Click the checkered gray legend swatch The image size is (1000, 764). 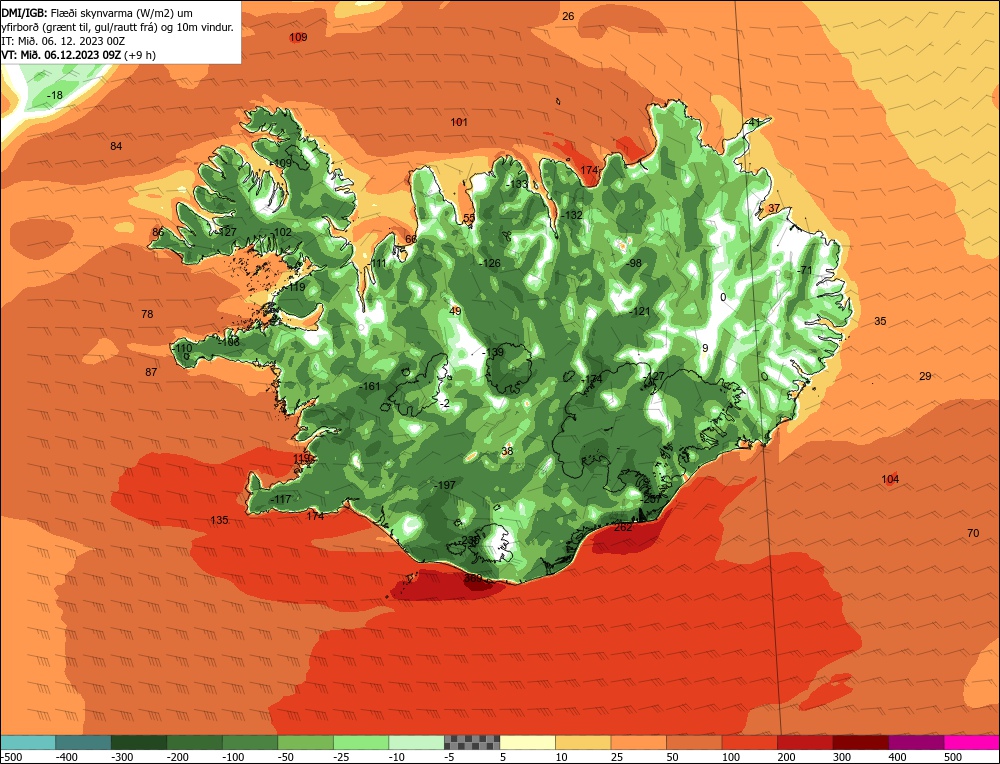(472, 742)
